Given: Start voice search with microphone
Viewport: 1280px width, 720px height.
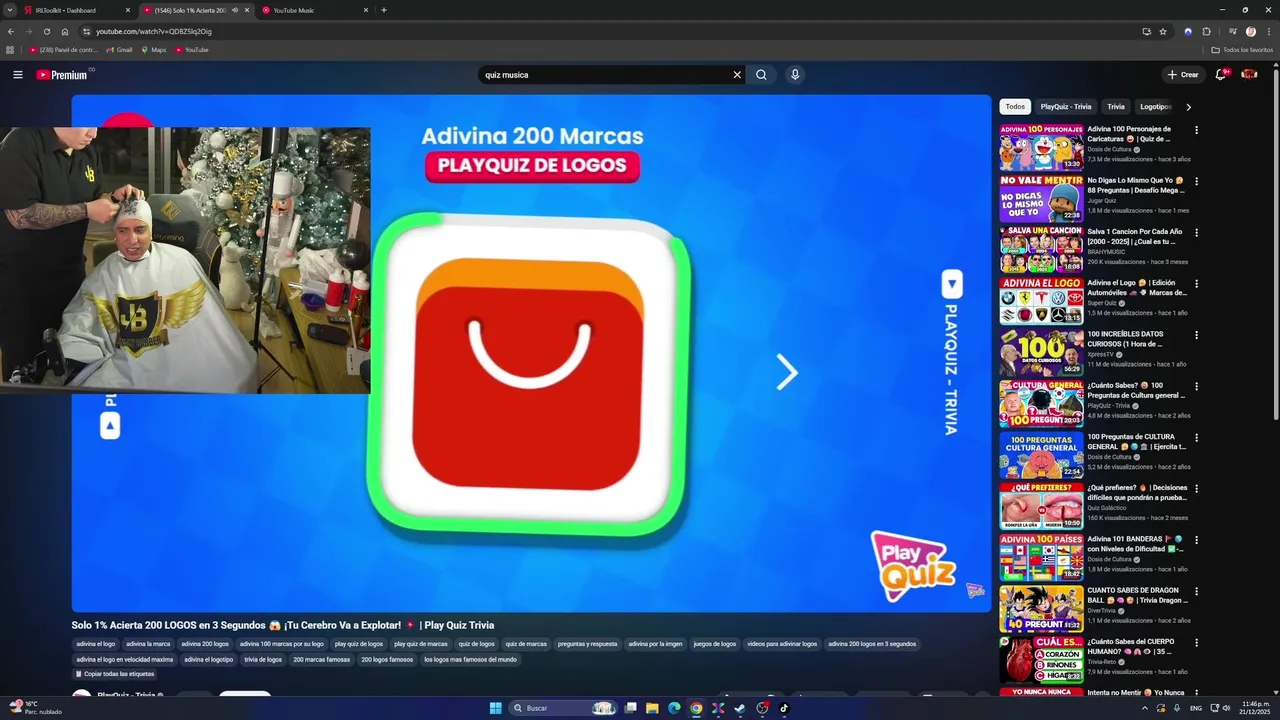Looking at the screenshot, I should click(795, 75).
